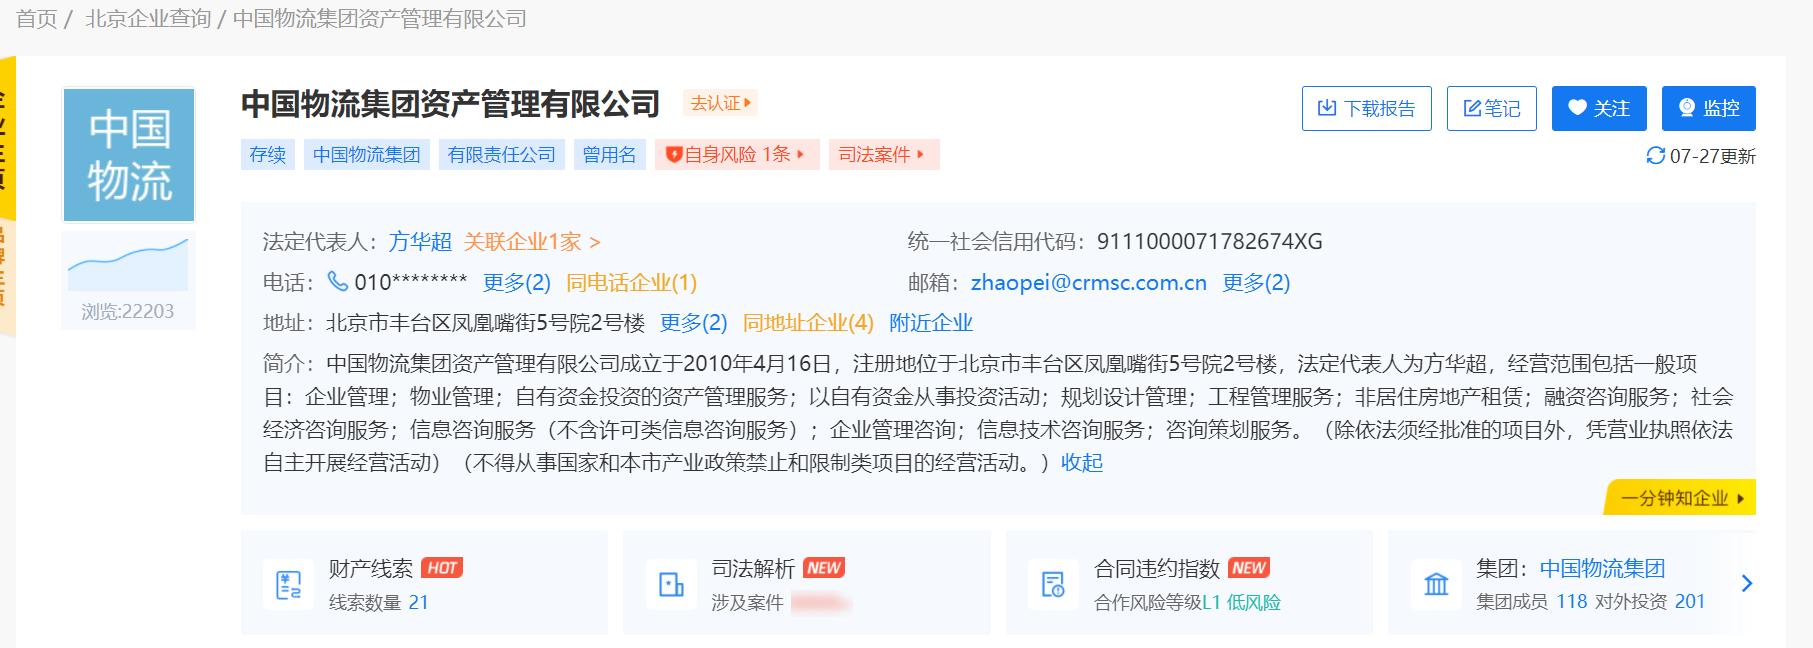This screenshot has width=1813, height=648.
Task: Expand the 司法案件 tag
Action: pos(883,155)
